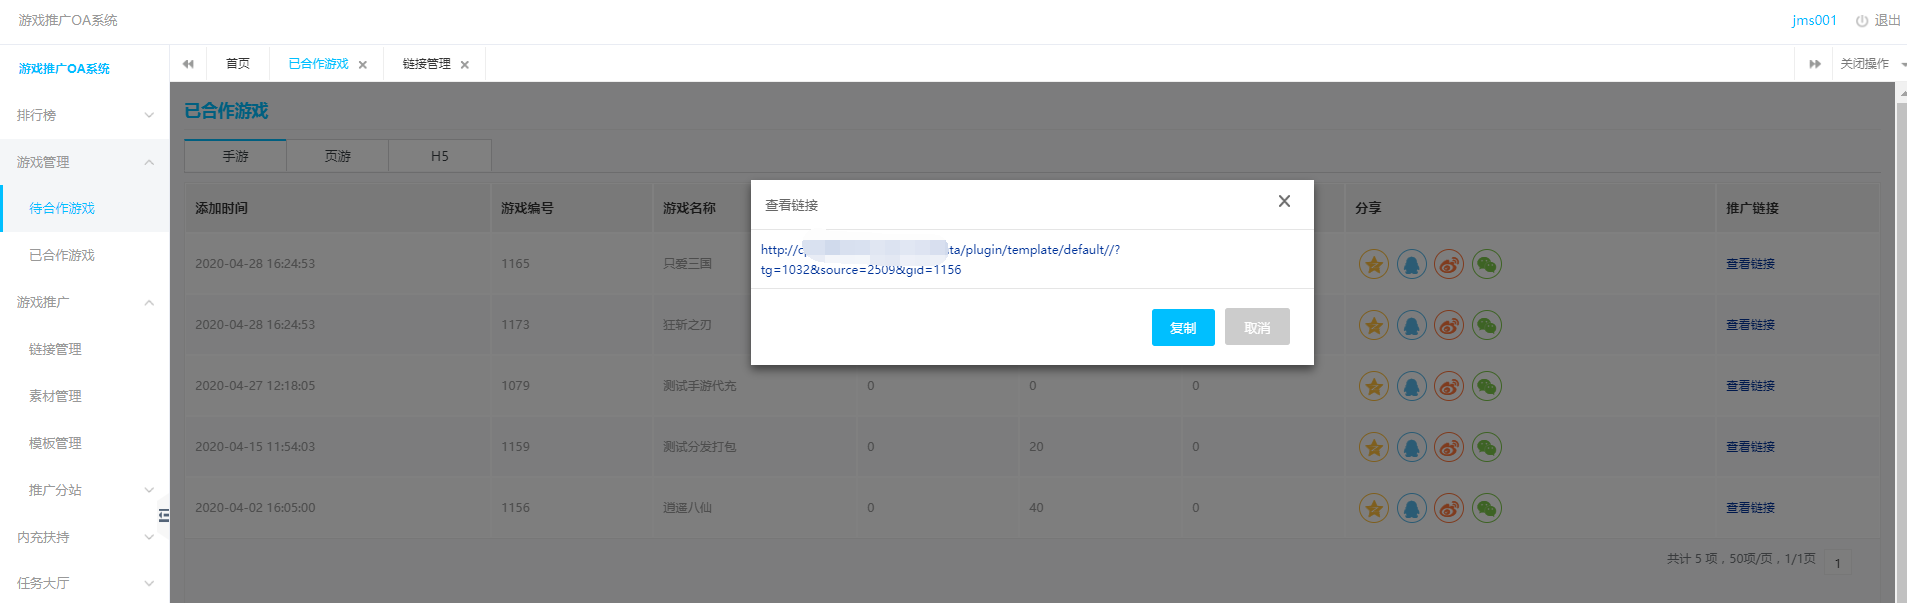Click Weibo share icon in 只爱三国 row

coord(1449,265)
